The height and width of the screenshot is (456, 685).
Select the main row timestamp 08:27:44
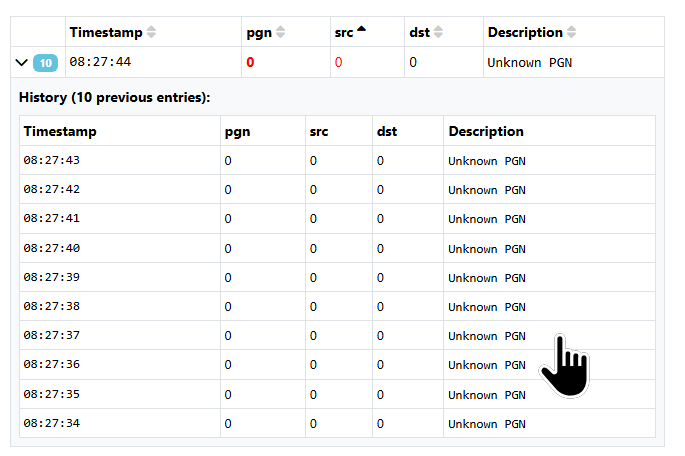click(x=100, y=62)
